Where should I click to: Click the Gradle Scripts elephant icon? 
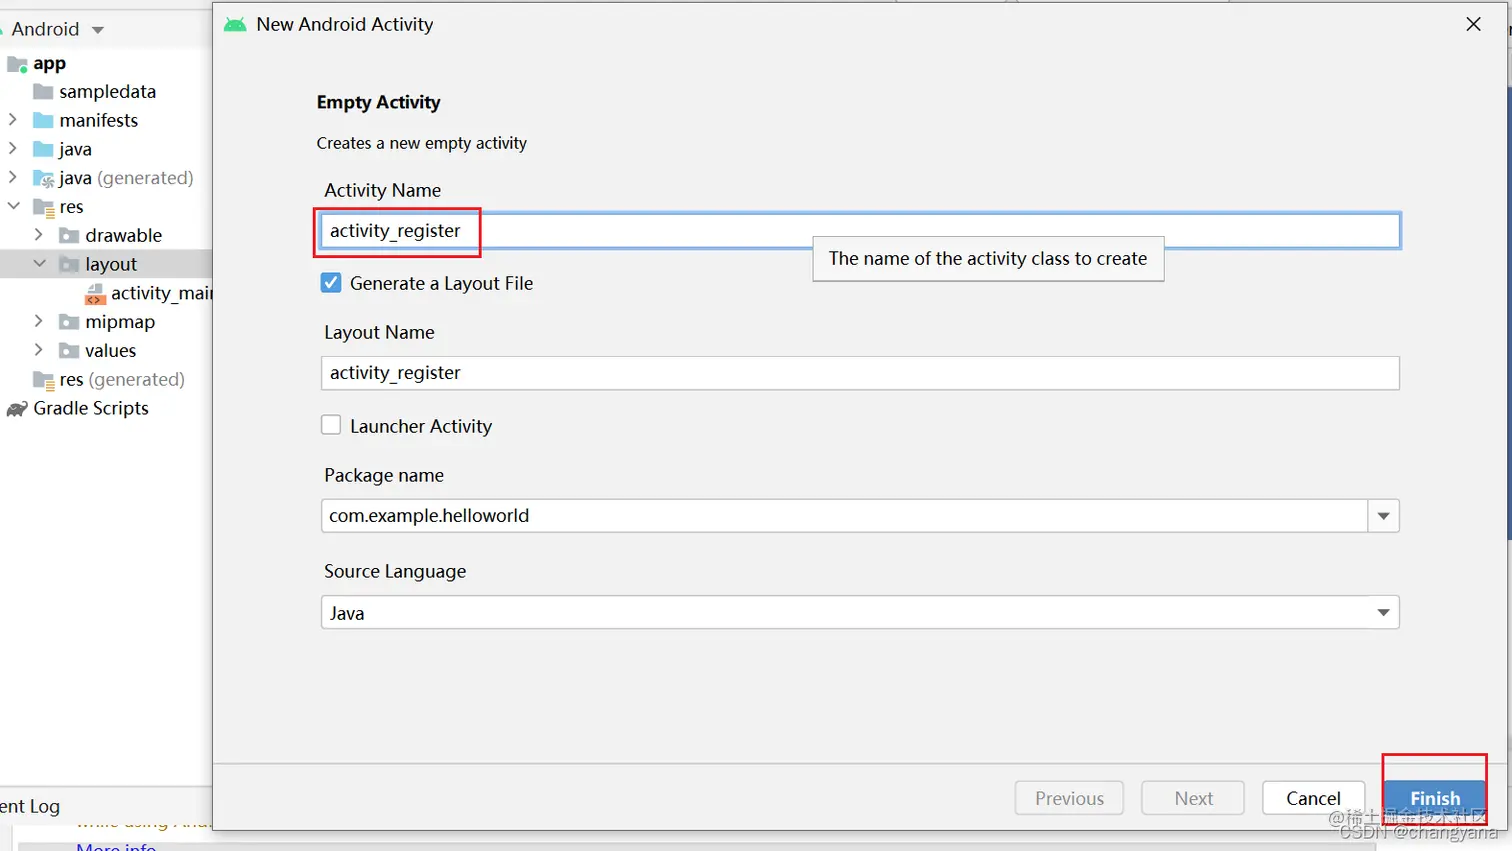[x=17, y=409]
